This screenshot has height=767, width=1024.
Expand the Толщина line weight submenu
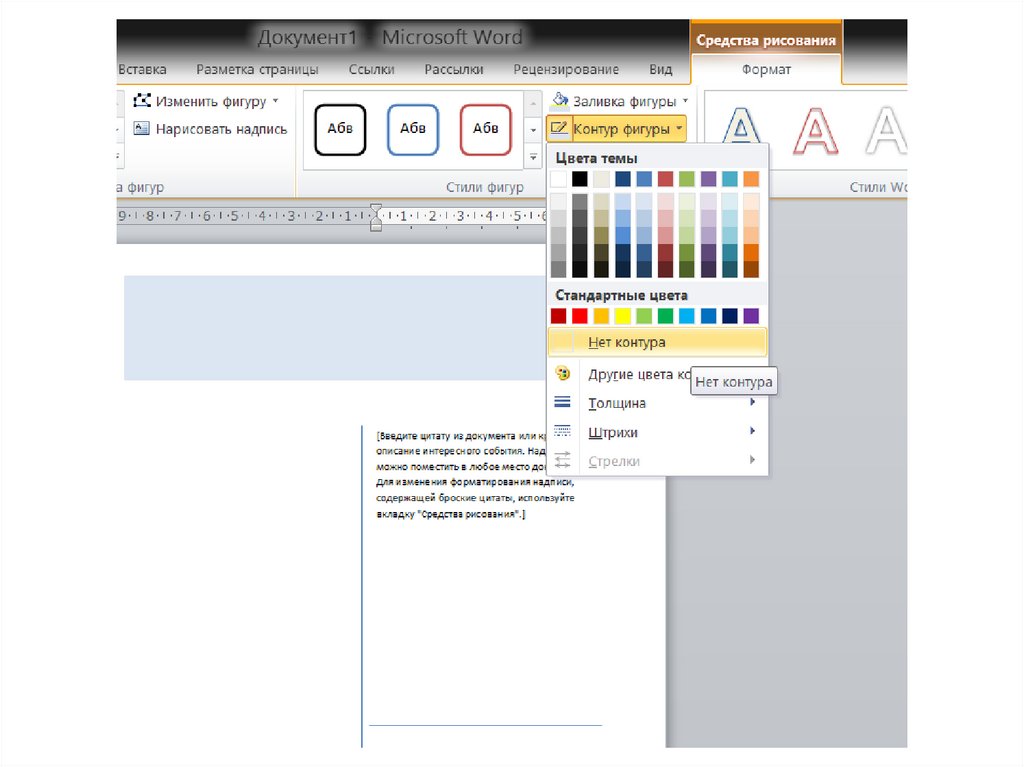[x=752, y=403]
